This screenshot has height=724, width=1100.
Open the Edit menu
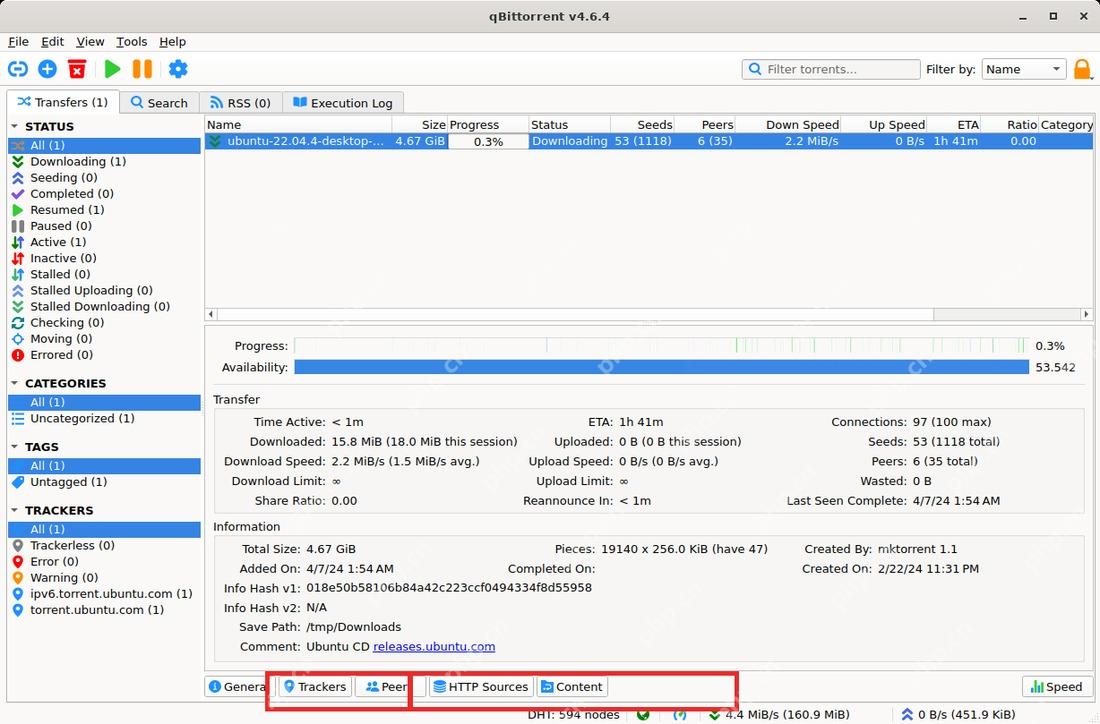coord(53,41)
